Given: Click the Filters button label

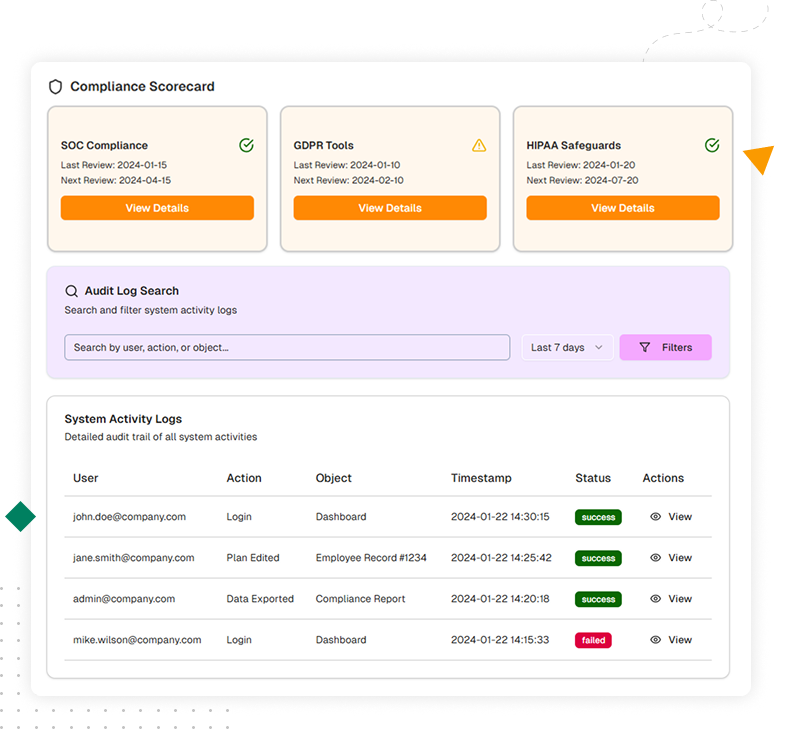Looking at the screenshot, I should point(677,347).
